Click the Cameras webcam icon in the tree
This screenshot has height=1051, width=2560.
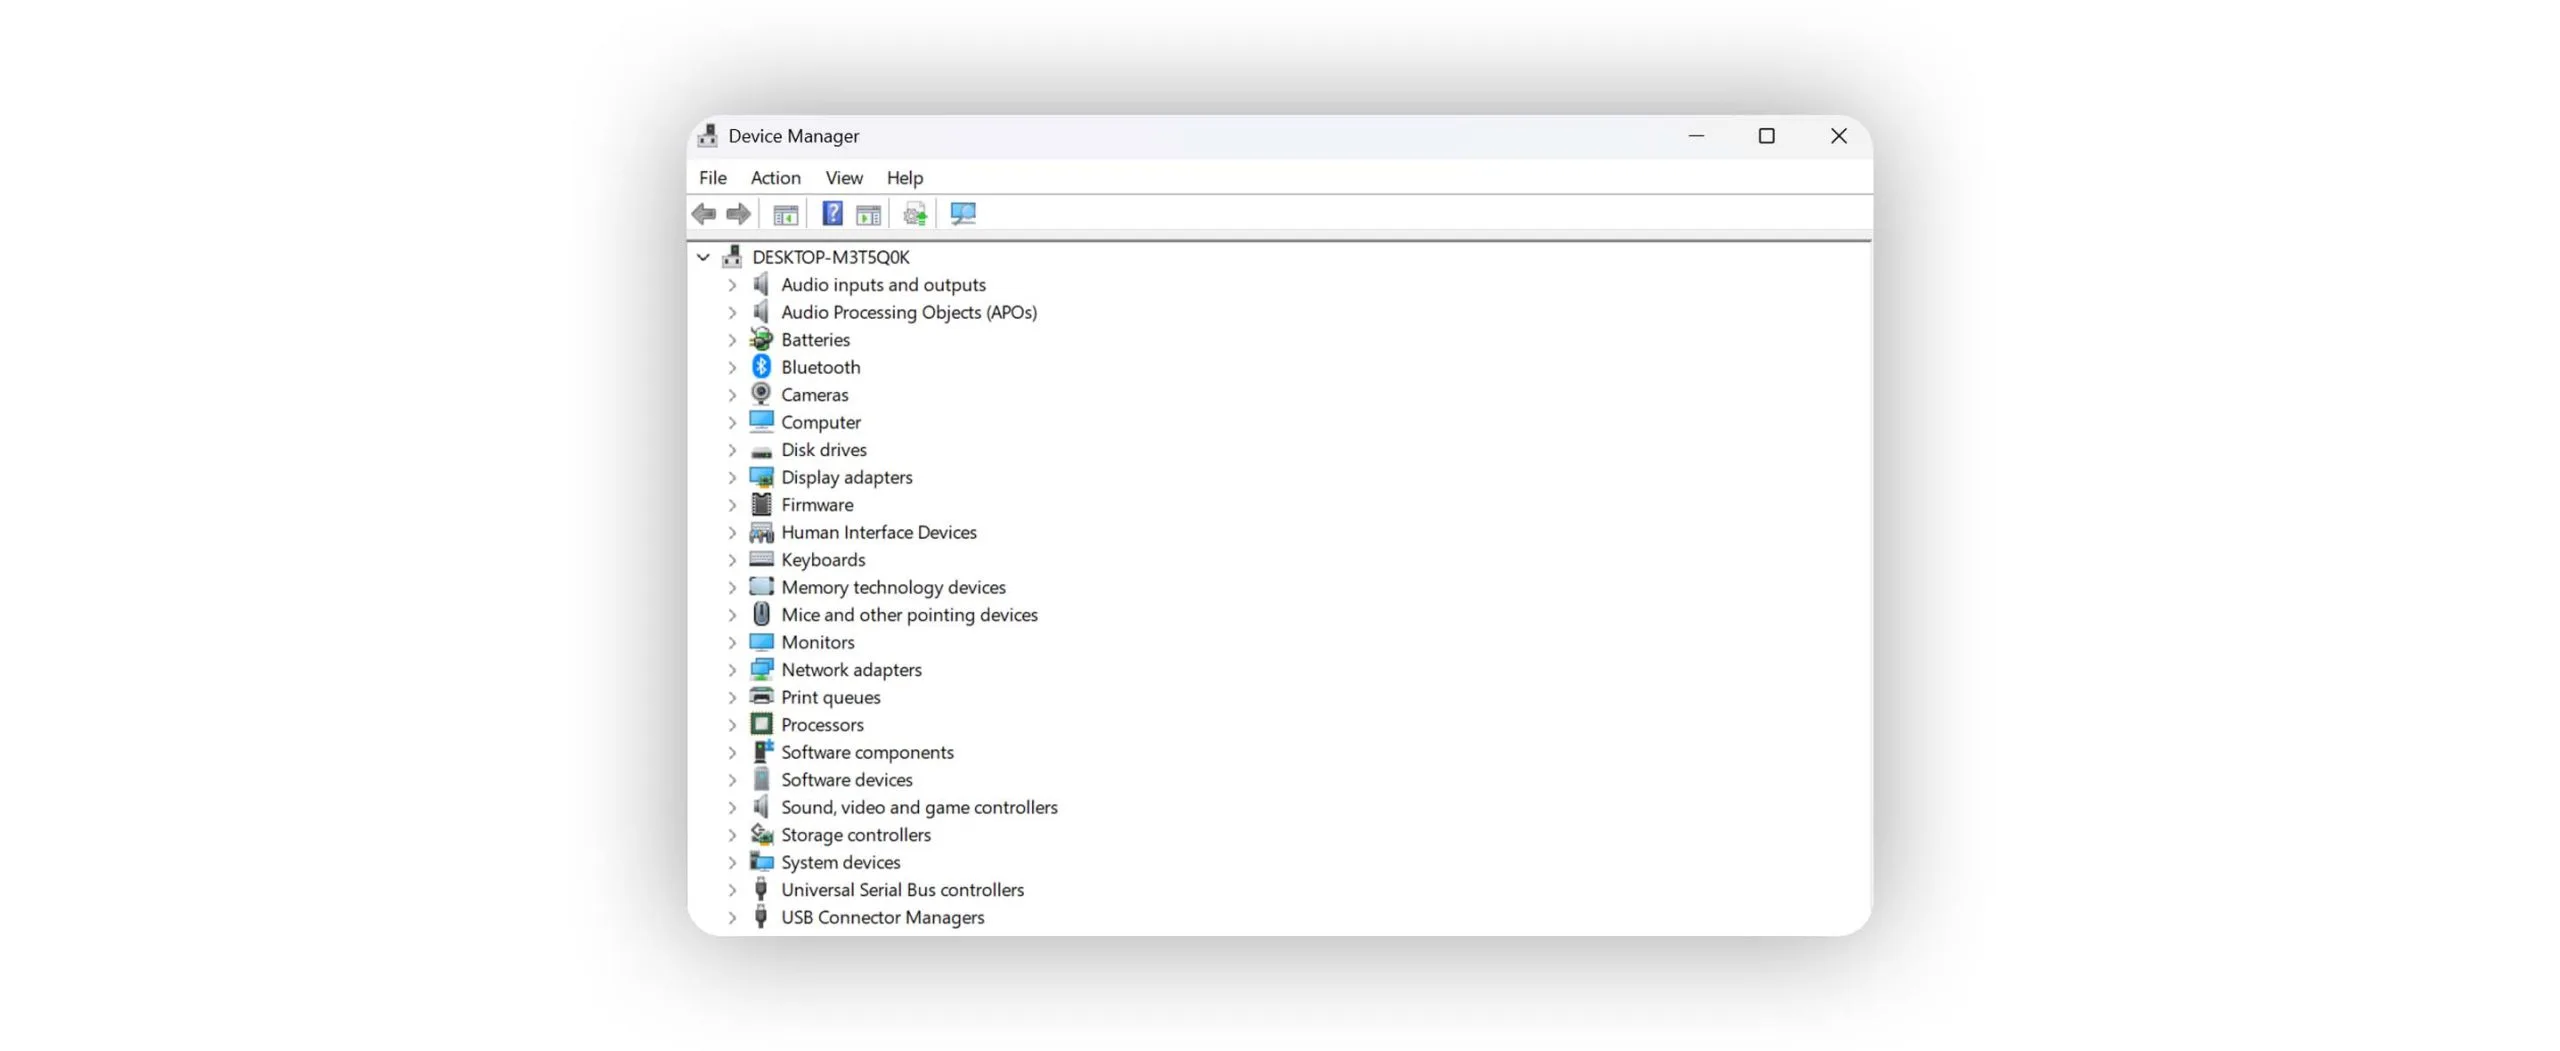point(761,395)
